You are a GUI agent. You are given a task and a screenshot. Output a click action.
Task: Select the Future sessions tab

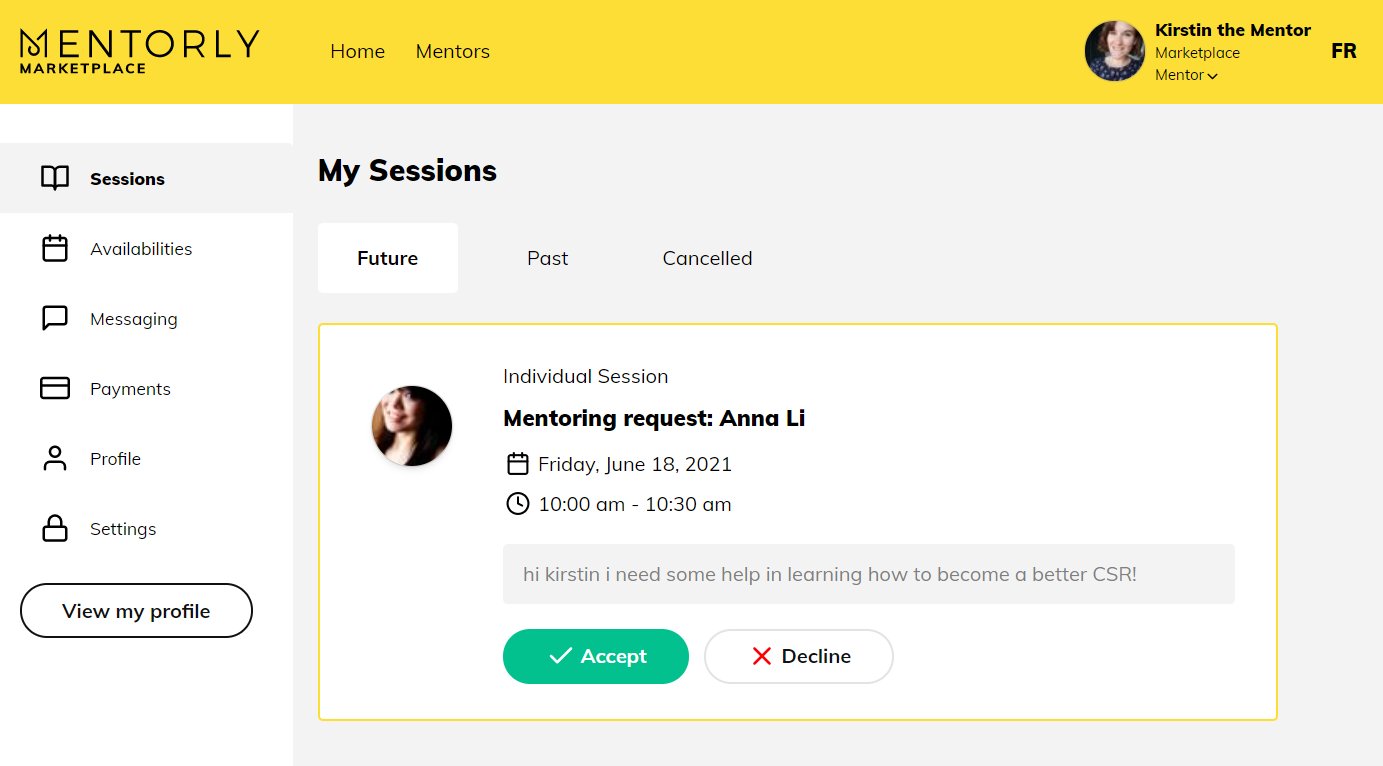388,258
